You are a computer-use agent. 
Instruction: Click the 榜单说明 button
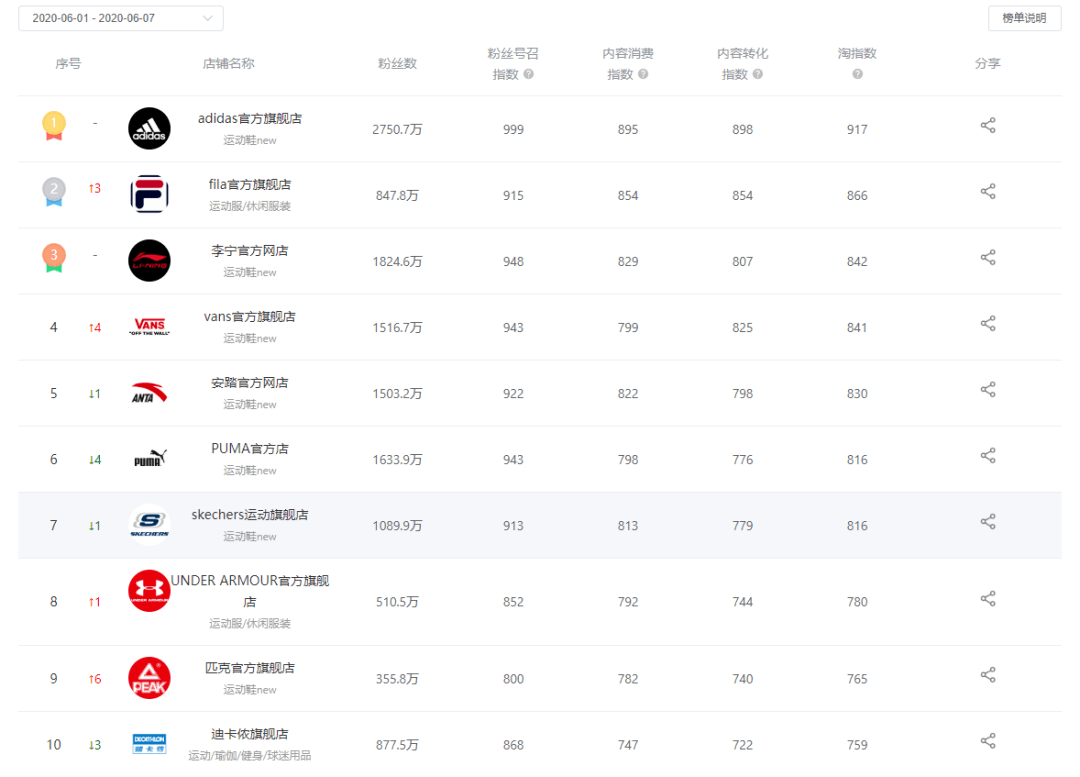[x=1024, y=18]
